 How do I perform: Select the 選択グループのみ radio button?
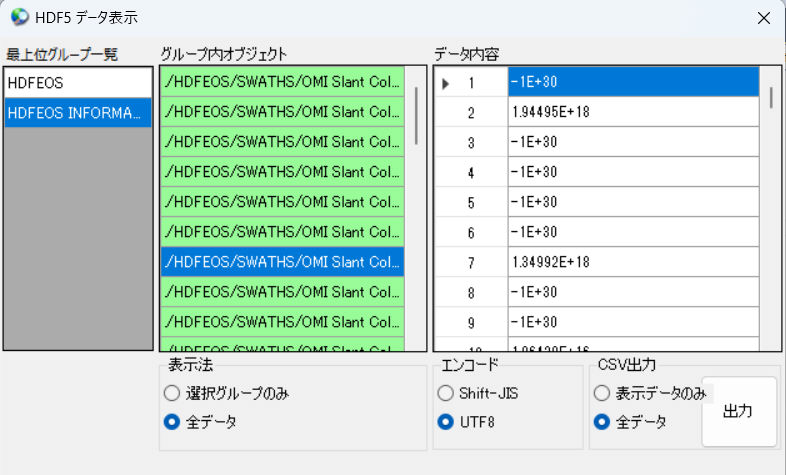172,394
